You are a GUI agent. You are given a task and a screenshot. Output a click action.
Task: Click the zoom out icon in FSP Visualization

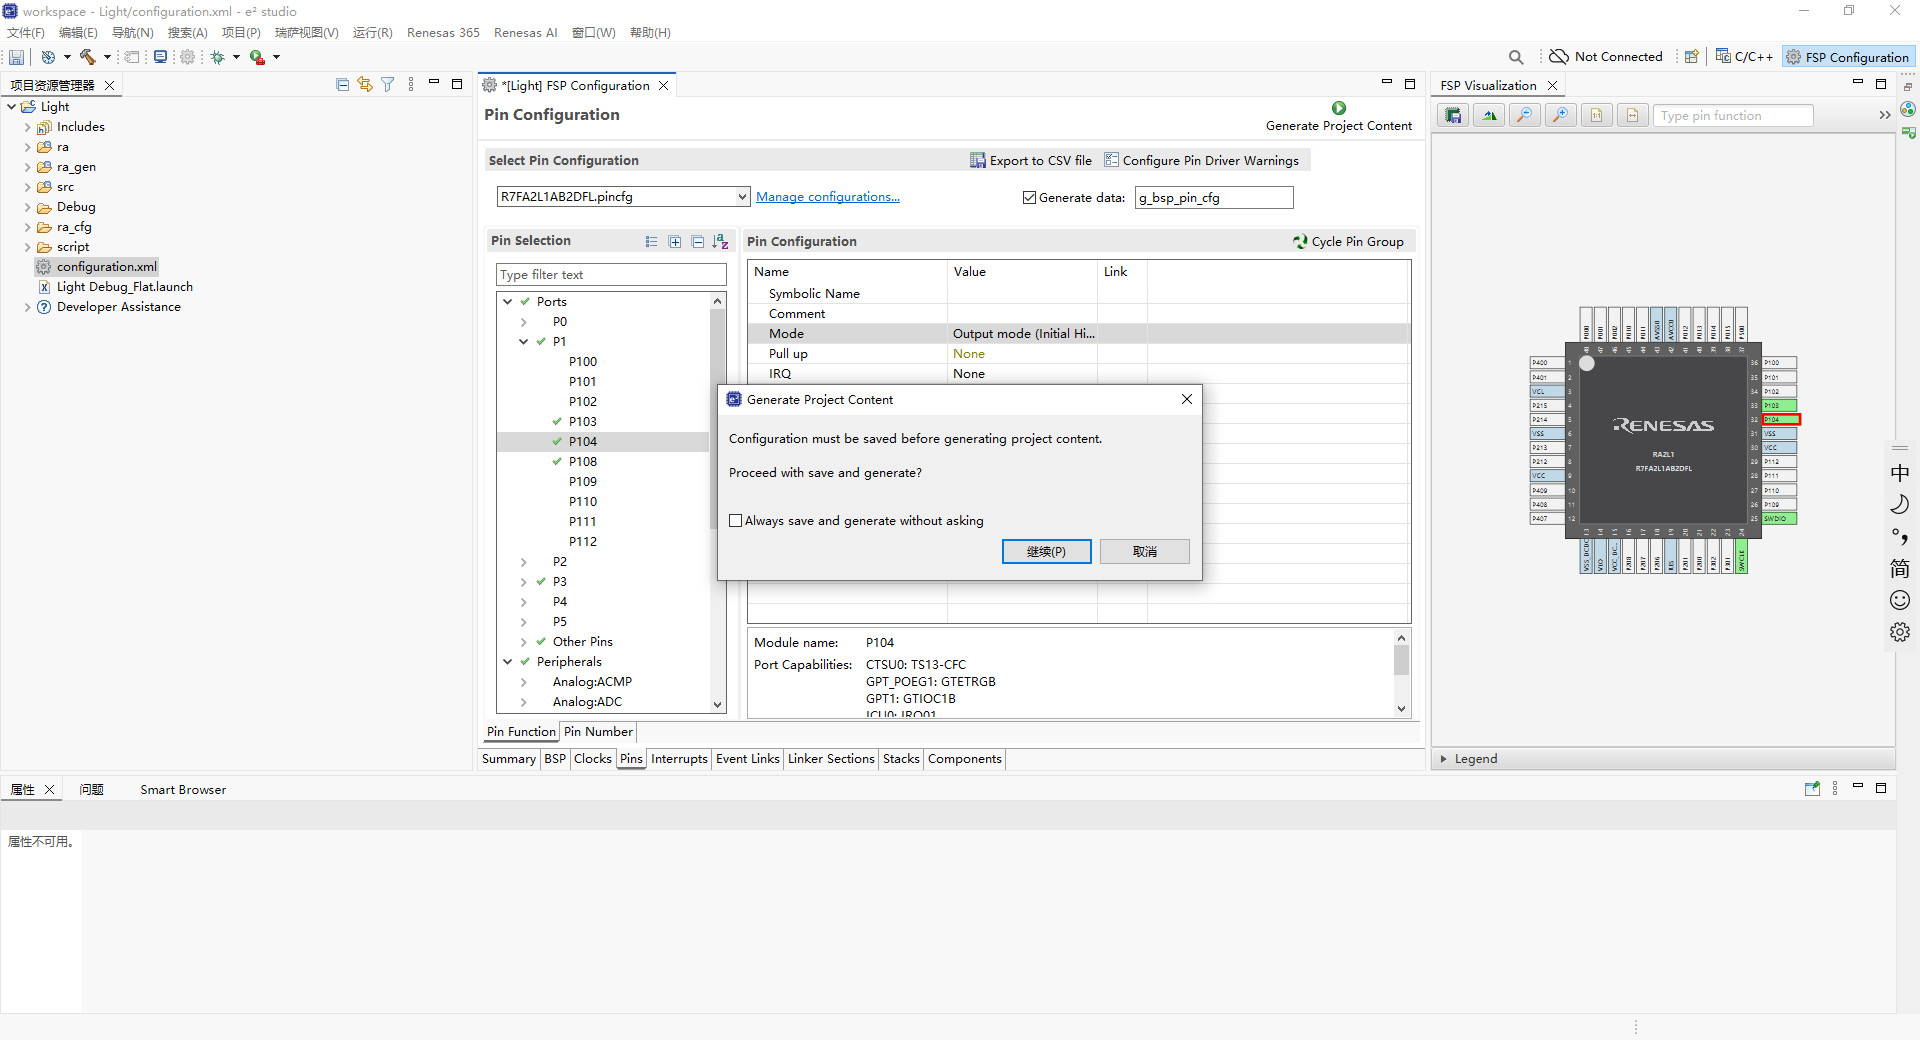pyautogui.click(x=1524, y=116)
